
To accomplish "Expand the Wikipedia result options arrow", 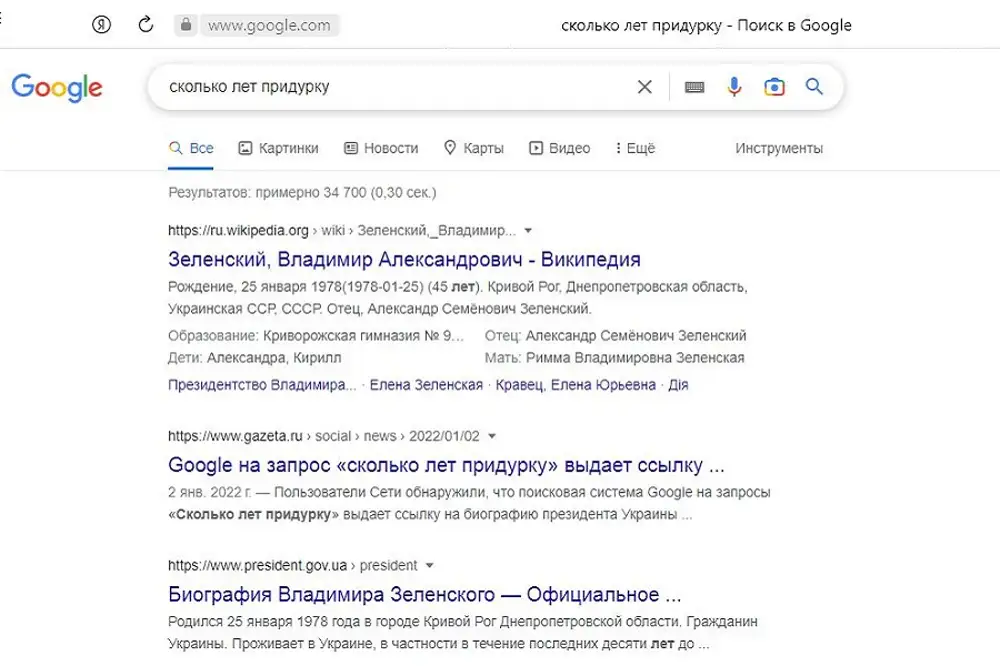I will (x=528, y=230).
